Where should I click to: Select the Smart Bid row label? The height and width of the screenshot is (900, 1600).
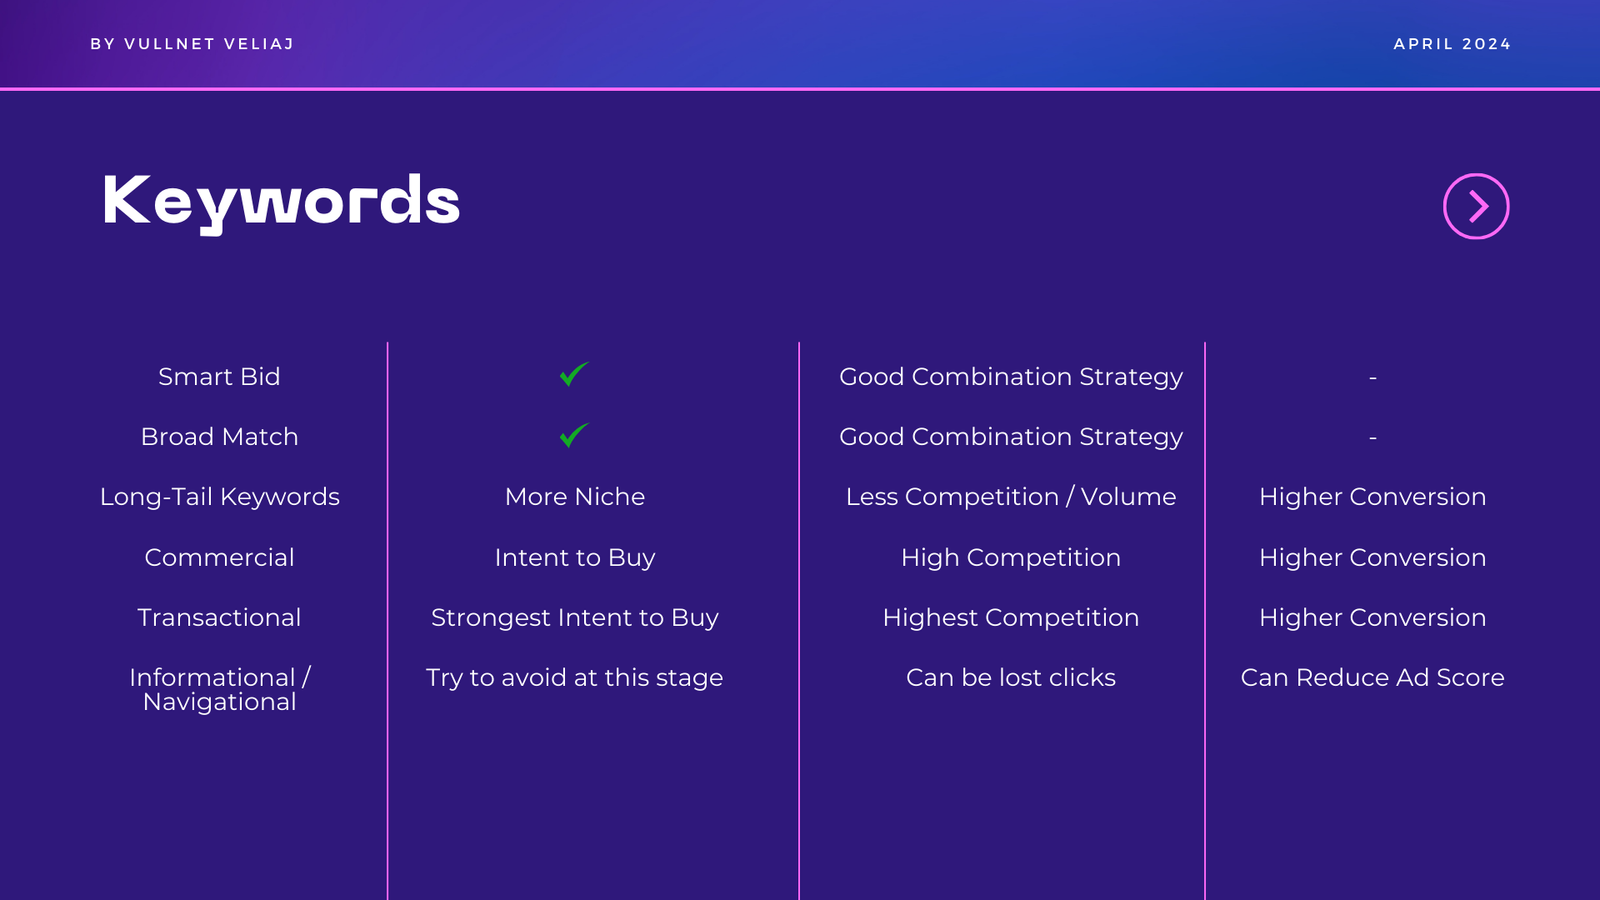[x=219, y=377]
